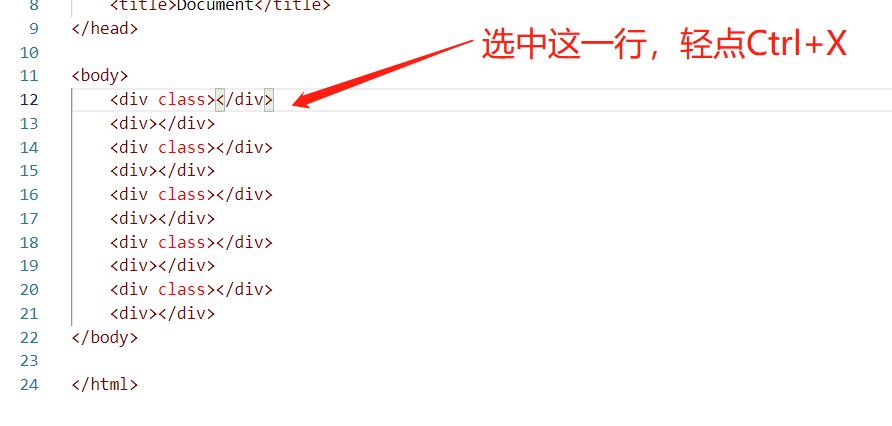Click the class attribute on line 18
892x426 pixels.
pyautogui.click(x=181, y=243)
